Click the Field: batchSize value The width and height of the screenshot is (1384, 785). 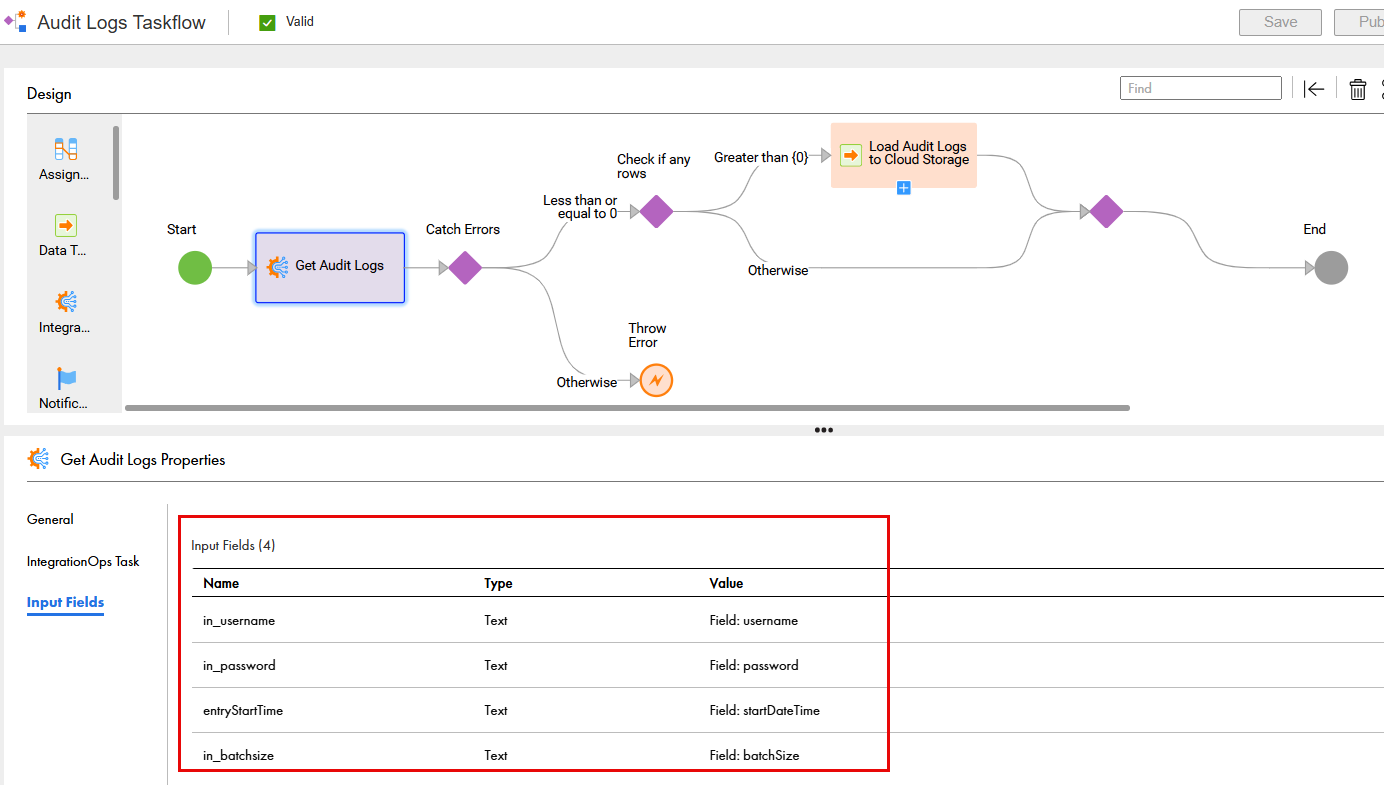point(755,755)
